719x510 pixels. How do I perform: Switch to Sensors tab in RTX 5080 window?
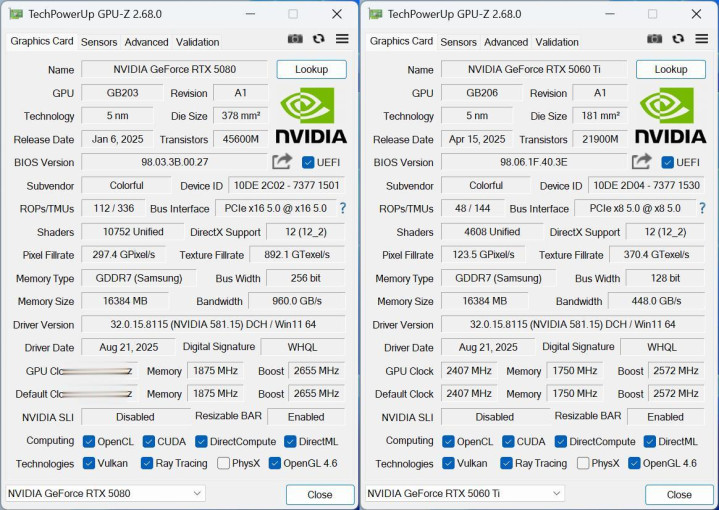click(99, 42)
